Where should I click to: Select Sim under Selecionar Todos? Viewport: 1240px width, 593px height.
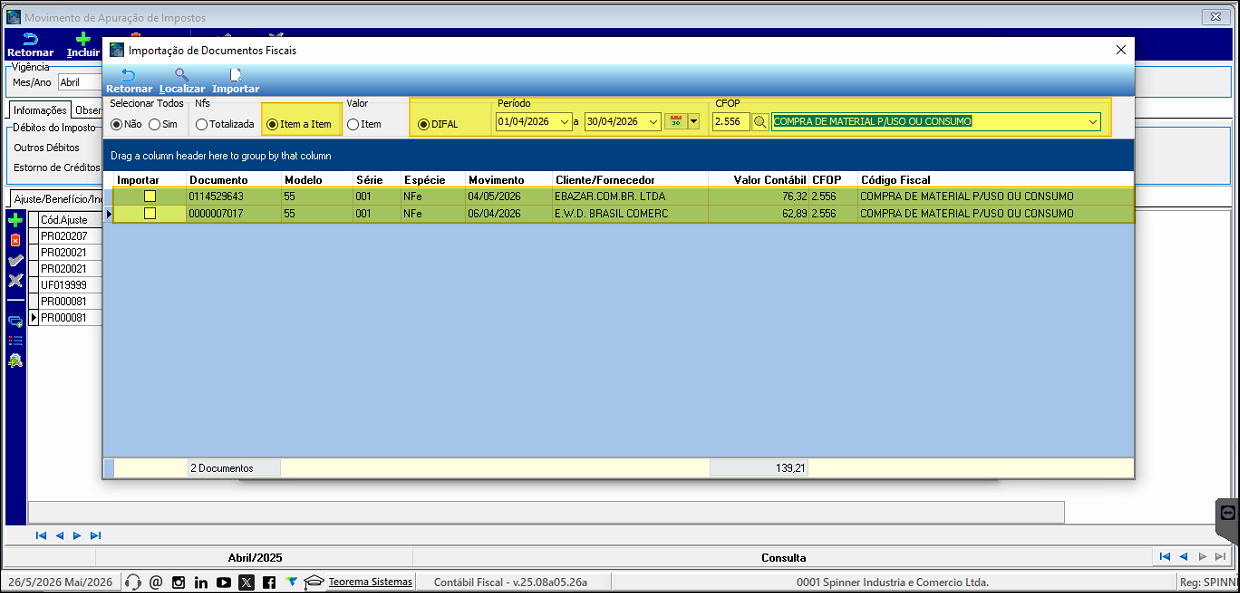(163, 124)
